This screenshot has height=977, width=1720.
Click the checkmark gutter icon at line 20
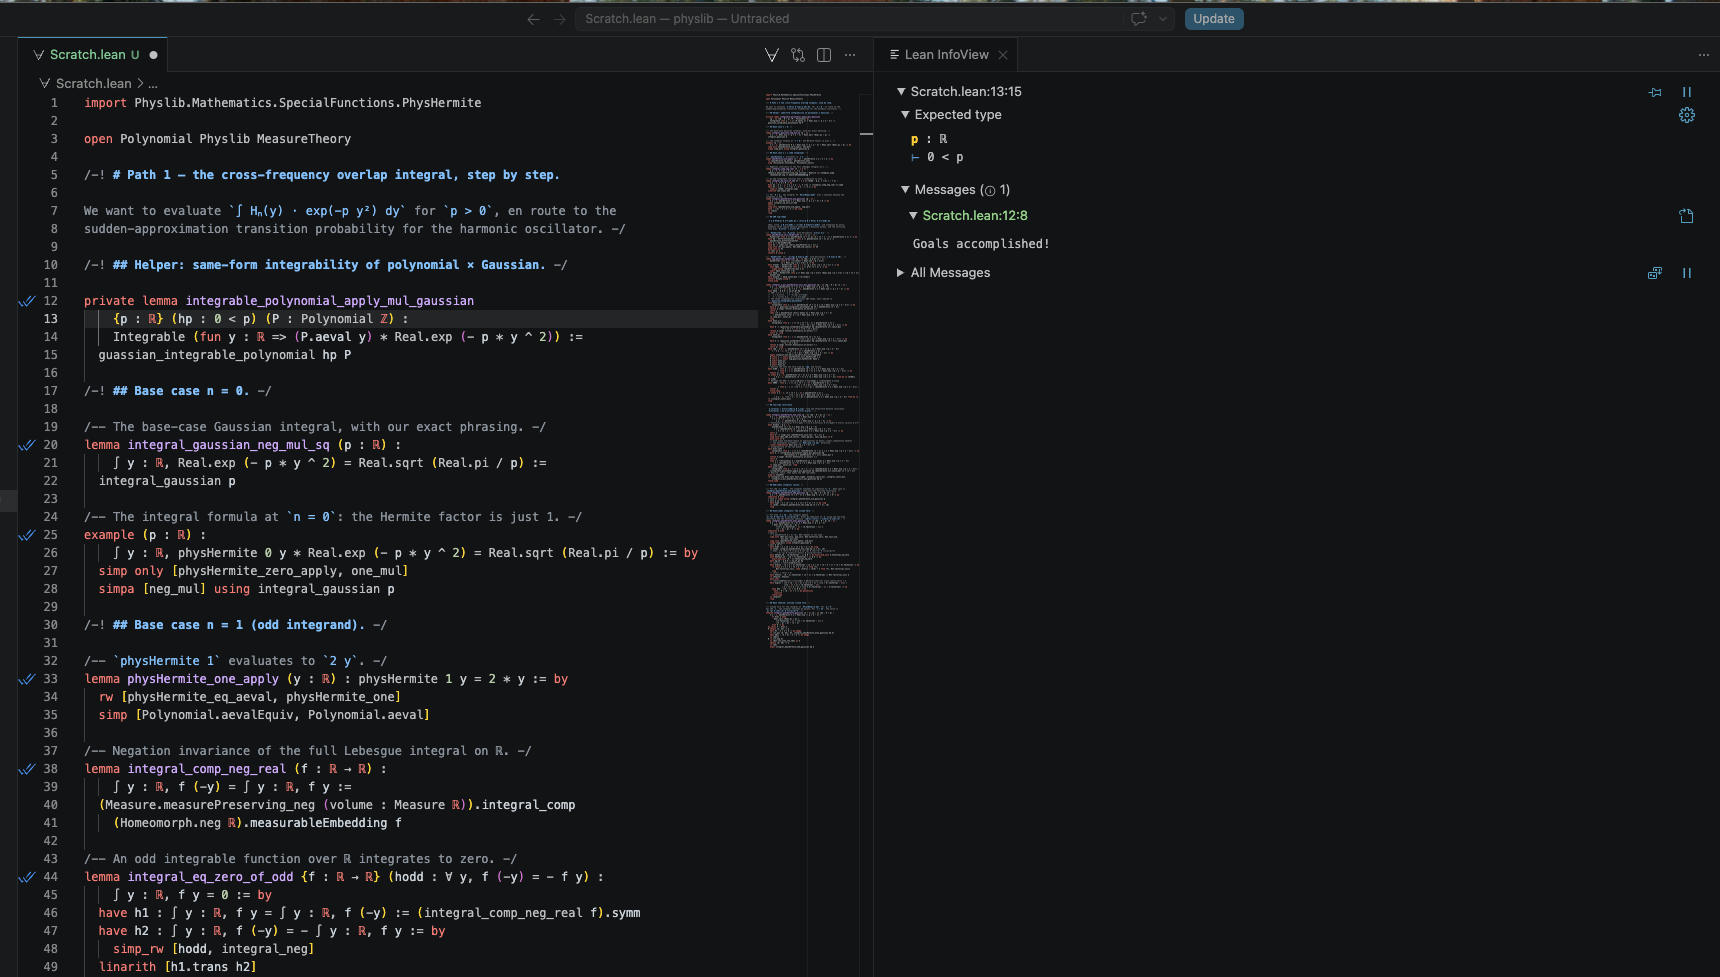pyautogui.click(x=27, y=445)
